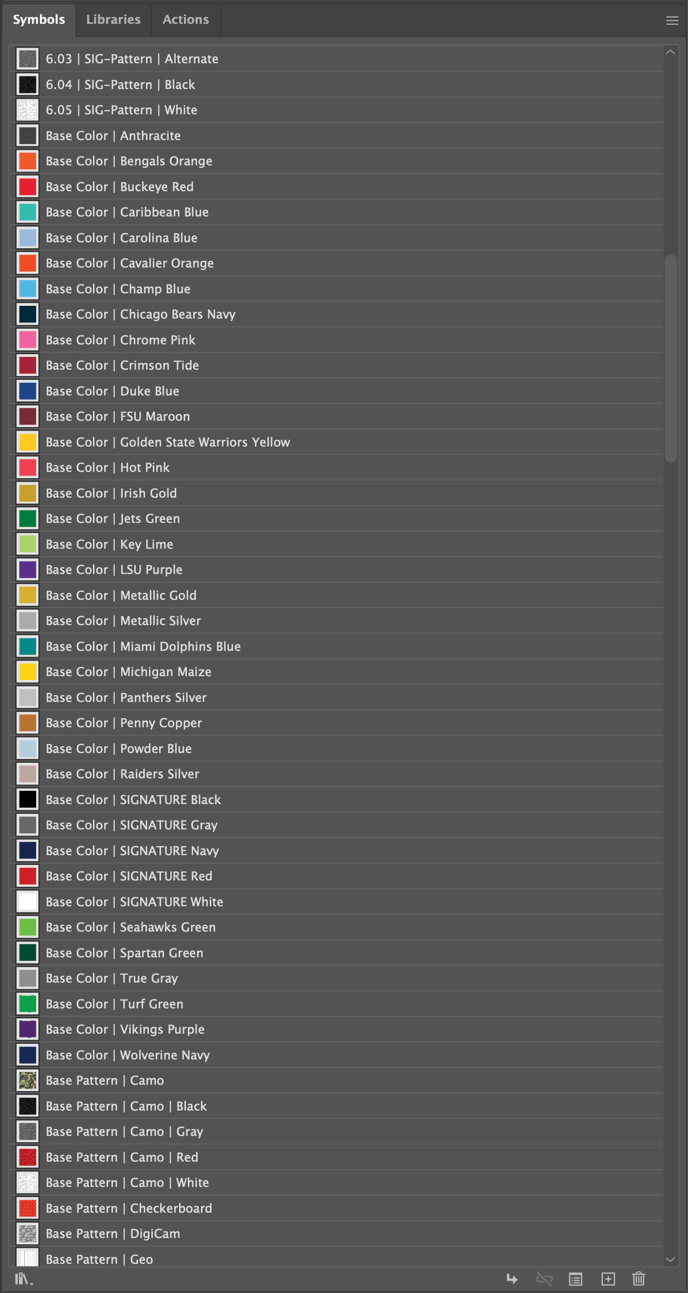Screen dimensions: 688x1293
Task: Click the New Symbol icon
Action: (x=608, y=1279)
